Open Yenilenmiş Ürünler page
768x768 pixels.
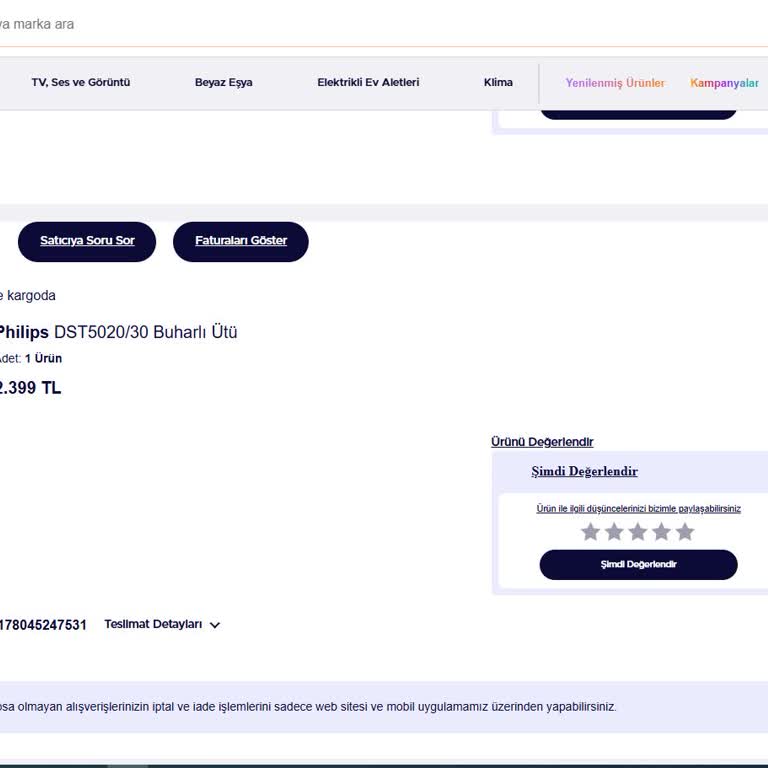click(615, 83)
